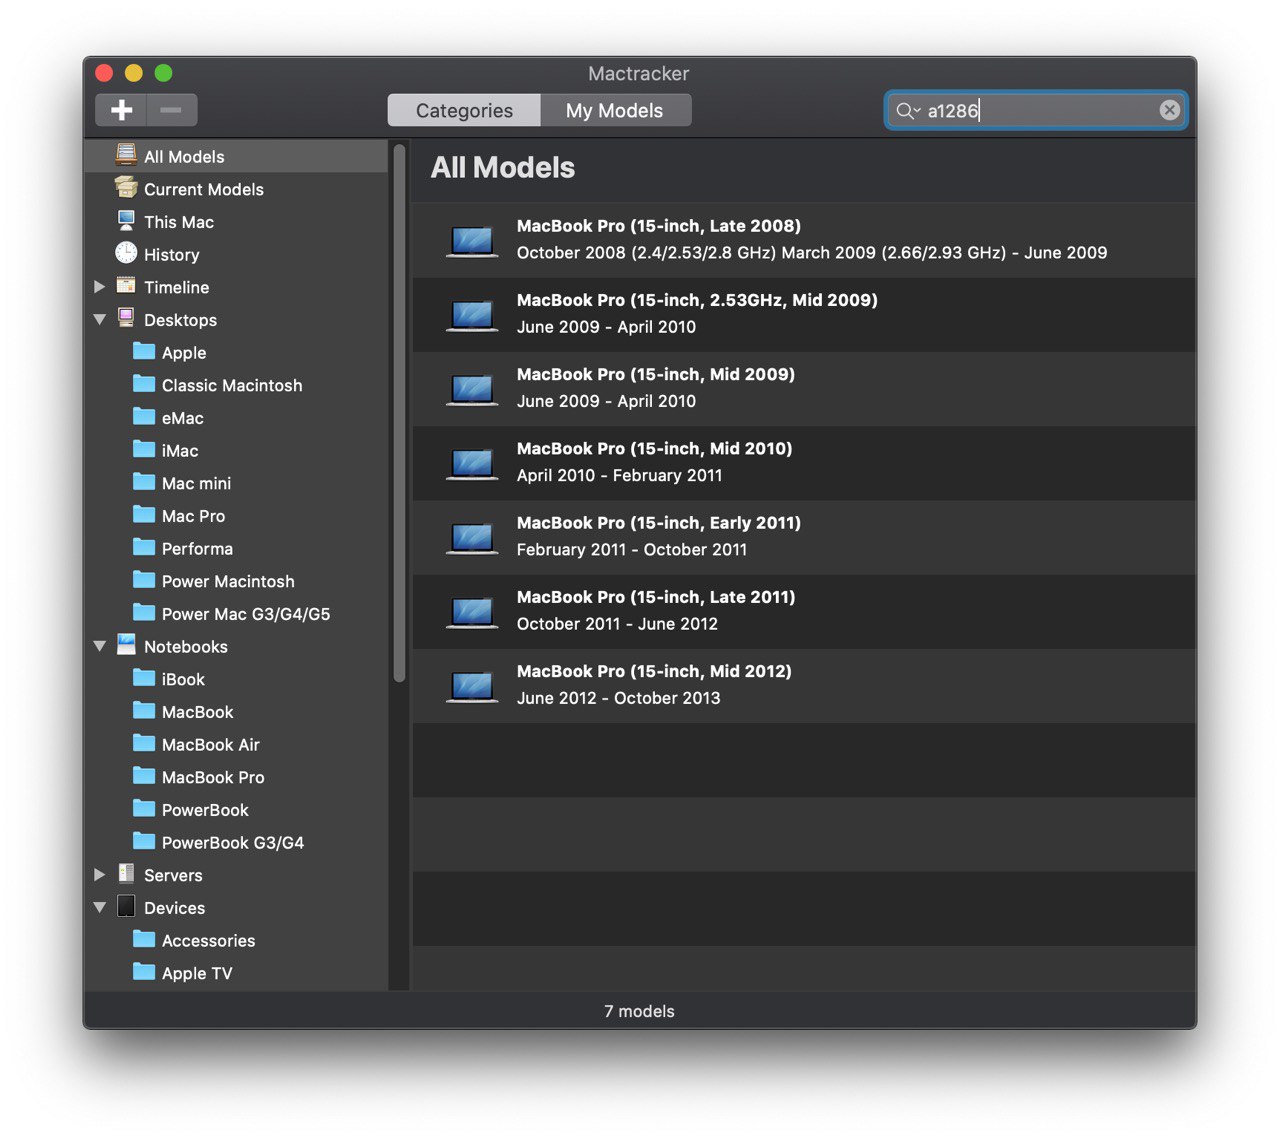Image resolution: width=1280 pixels, height=1139 pixels.
Task: Click the Mac Pro folder icon
Action: (144, 515)
